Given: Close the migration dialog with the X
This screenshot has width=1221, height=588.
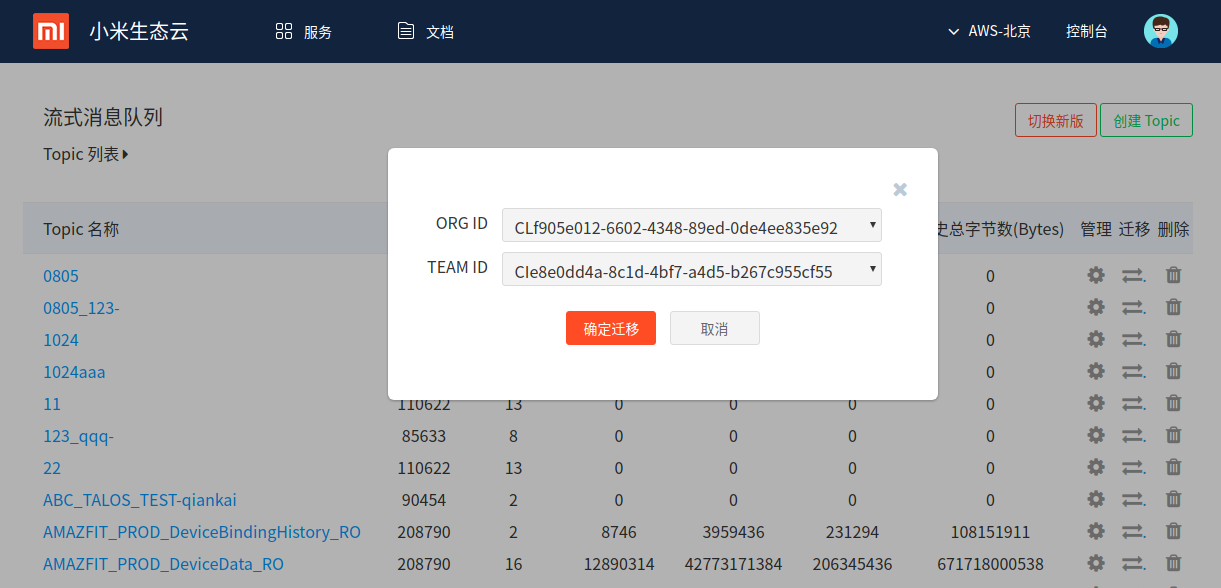Looking at the screenshot, I should coord(900,189).
